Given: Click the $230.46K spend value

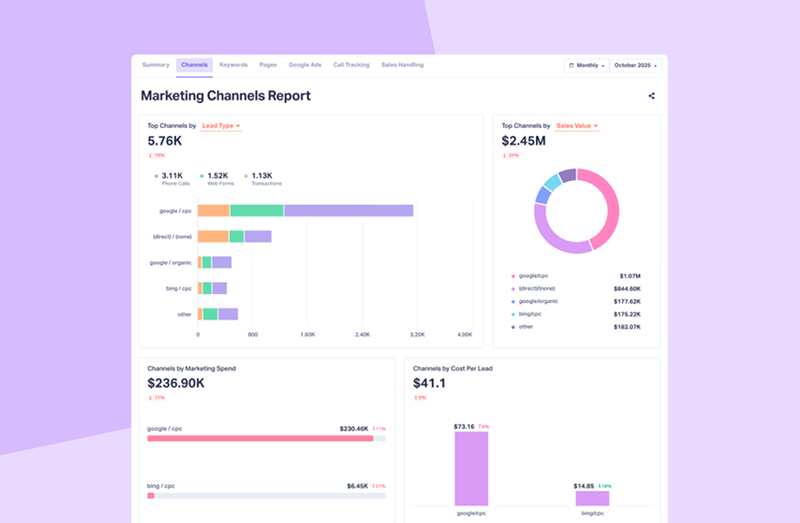Looking at the screenshot, I should tap(354, 429).
